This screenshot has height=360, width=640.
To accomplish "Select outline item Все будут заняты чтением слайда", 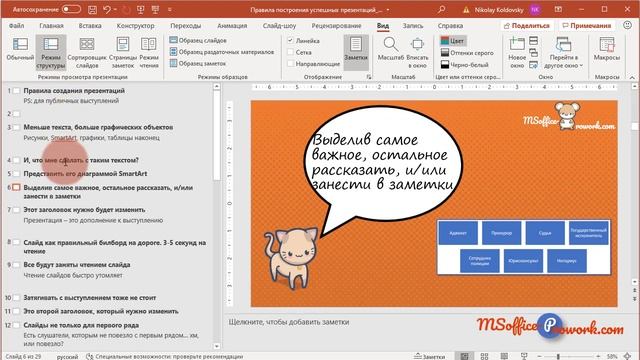I will point(77,264).
